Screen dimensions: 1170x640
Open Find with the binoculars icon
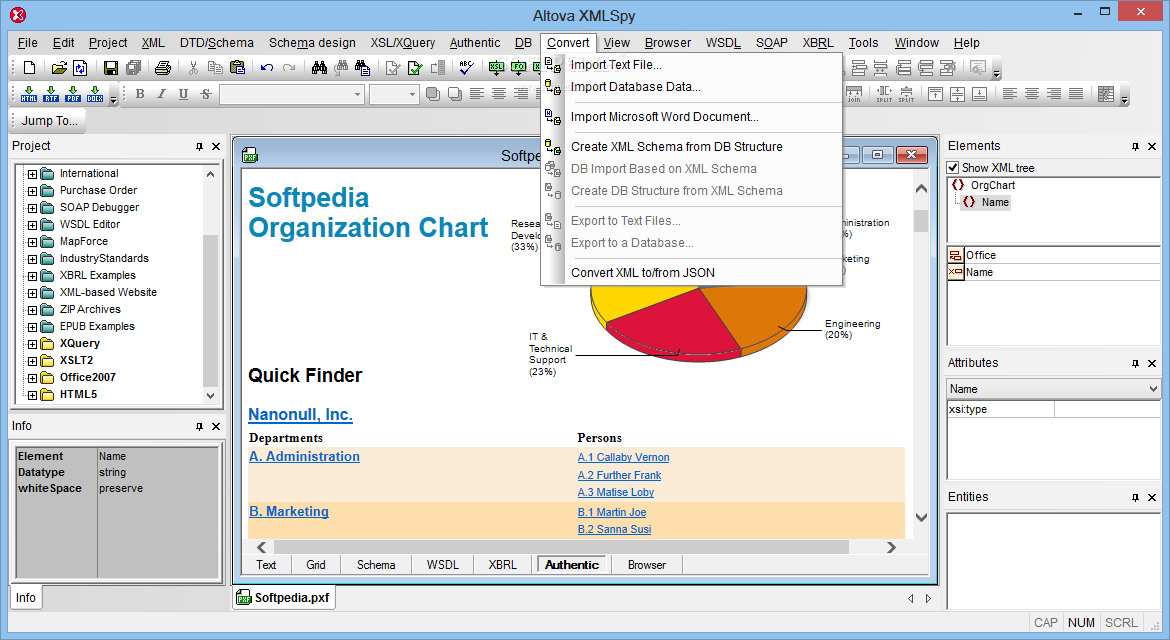click(319, 68)
